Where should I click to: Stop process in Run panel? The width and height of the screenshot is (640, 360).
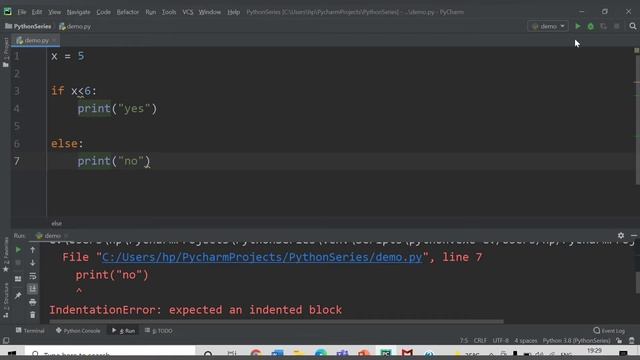18,263
